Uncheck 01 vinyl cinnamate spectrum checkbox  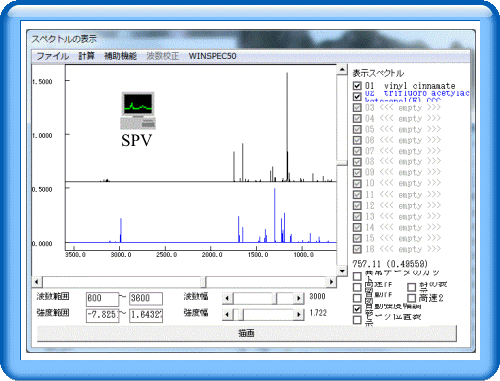click(x=357, y=86)
